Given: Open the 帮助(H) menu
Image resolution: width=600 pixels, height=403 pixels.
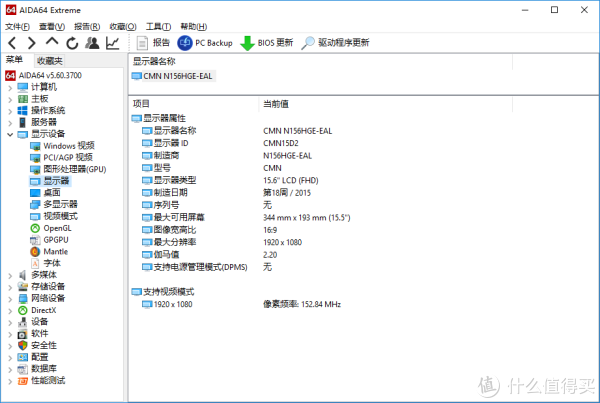Looking at the screenshot, I should pos(194,26).
